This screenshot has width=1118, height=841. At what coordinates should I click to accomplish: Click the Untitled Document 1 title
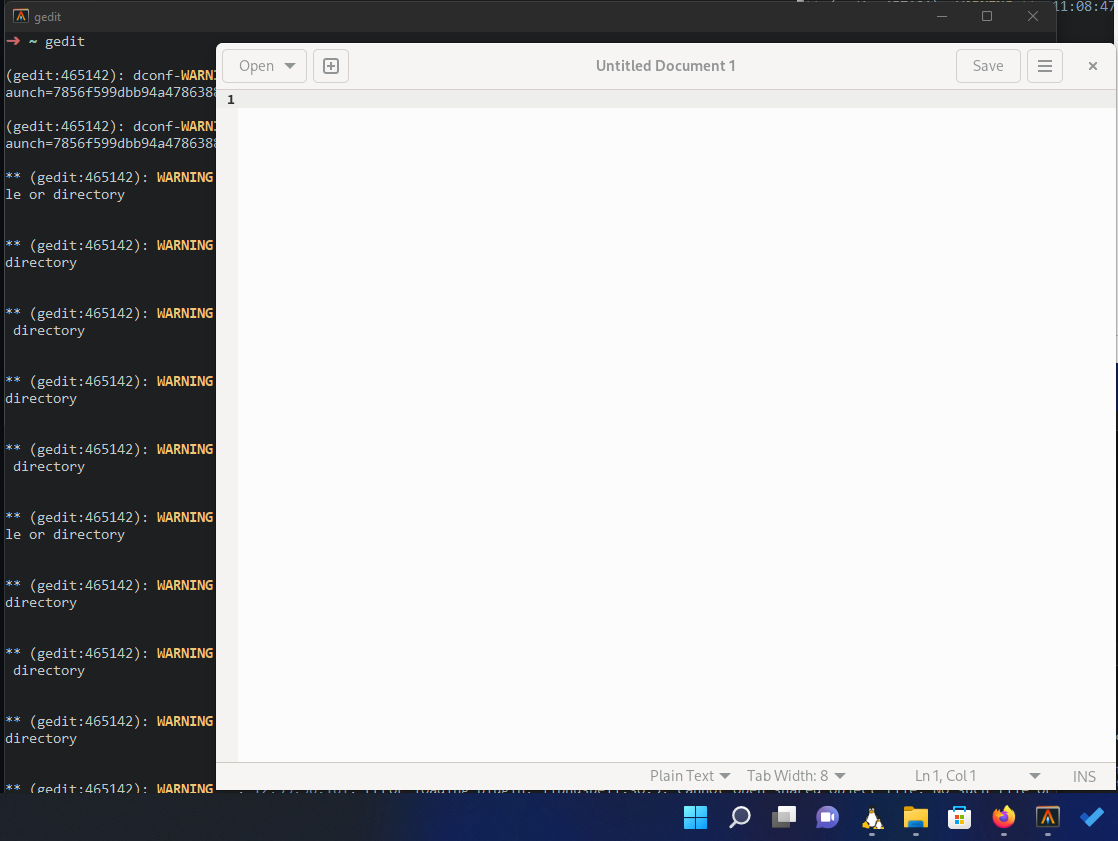tap(665, 66)
